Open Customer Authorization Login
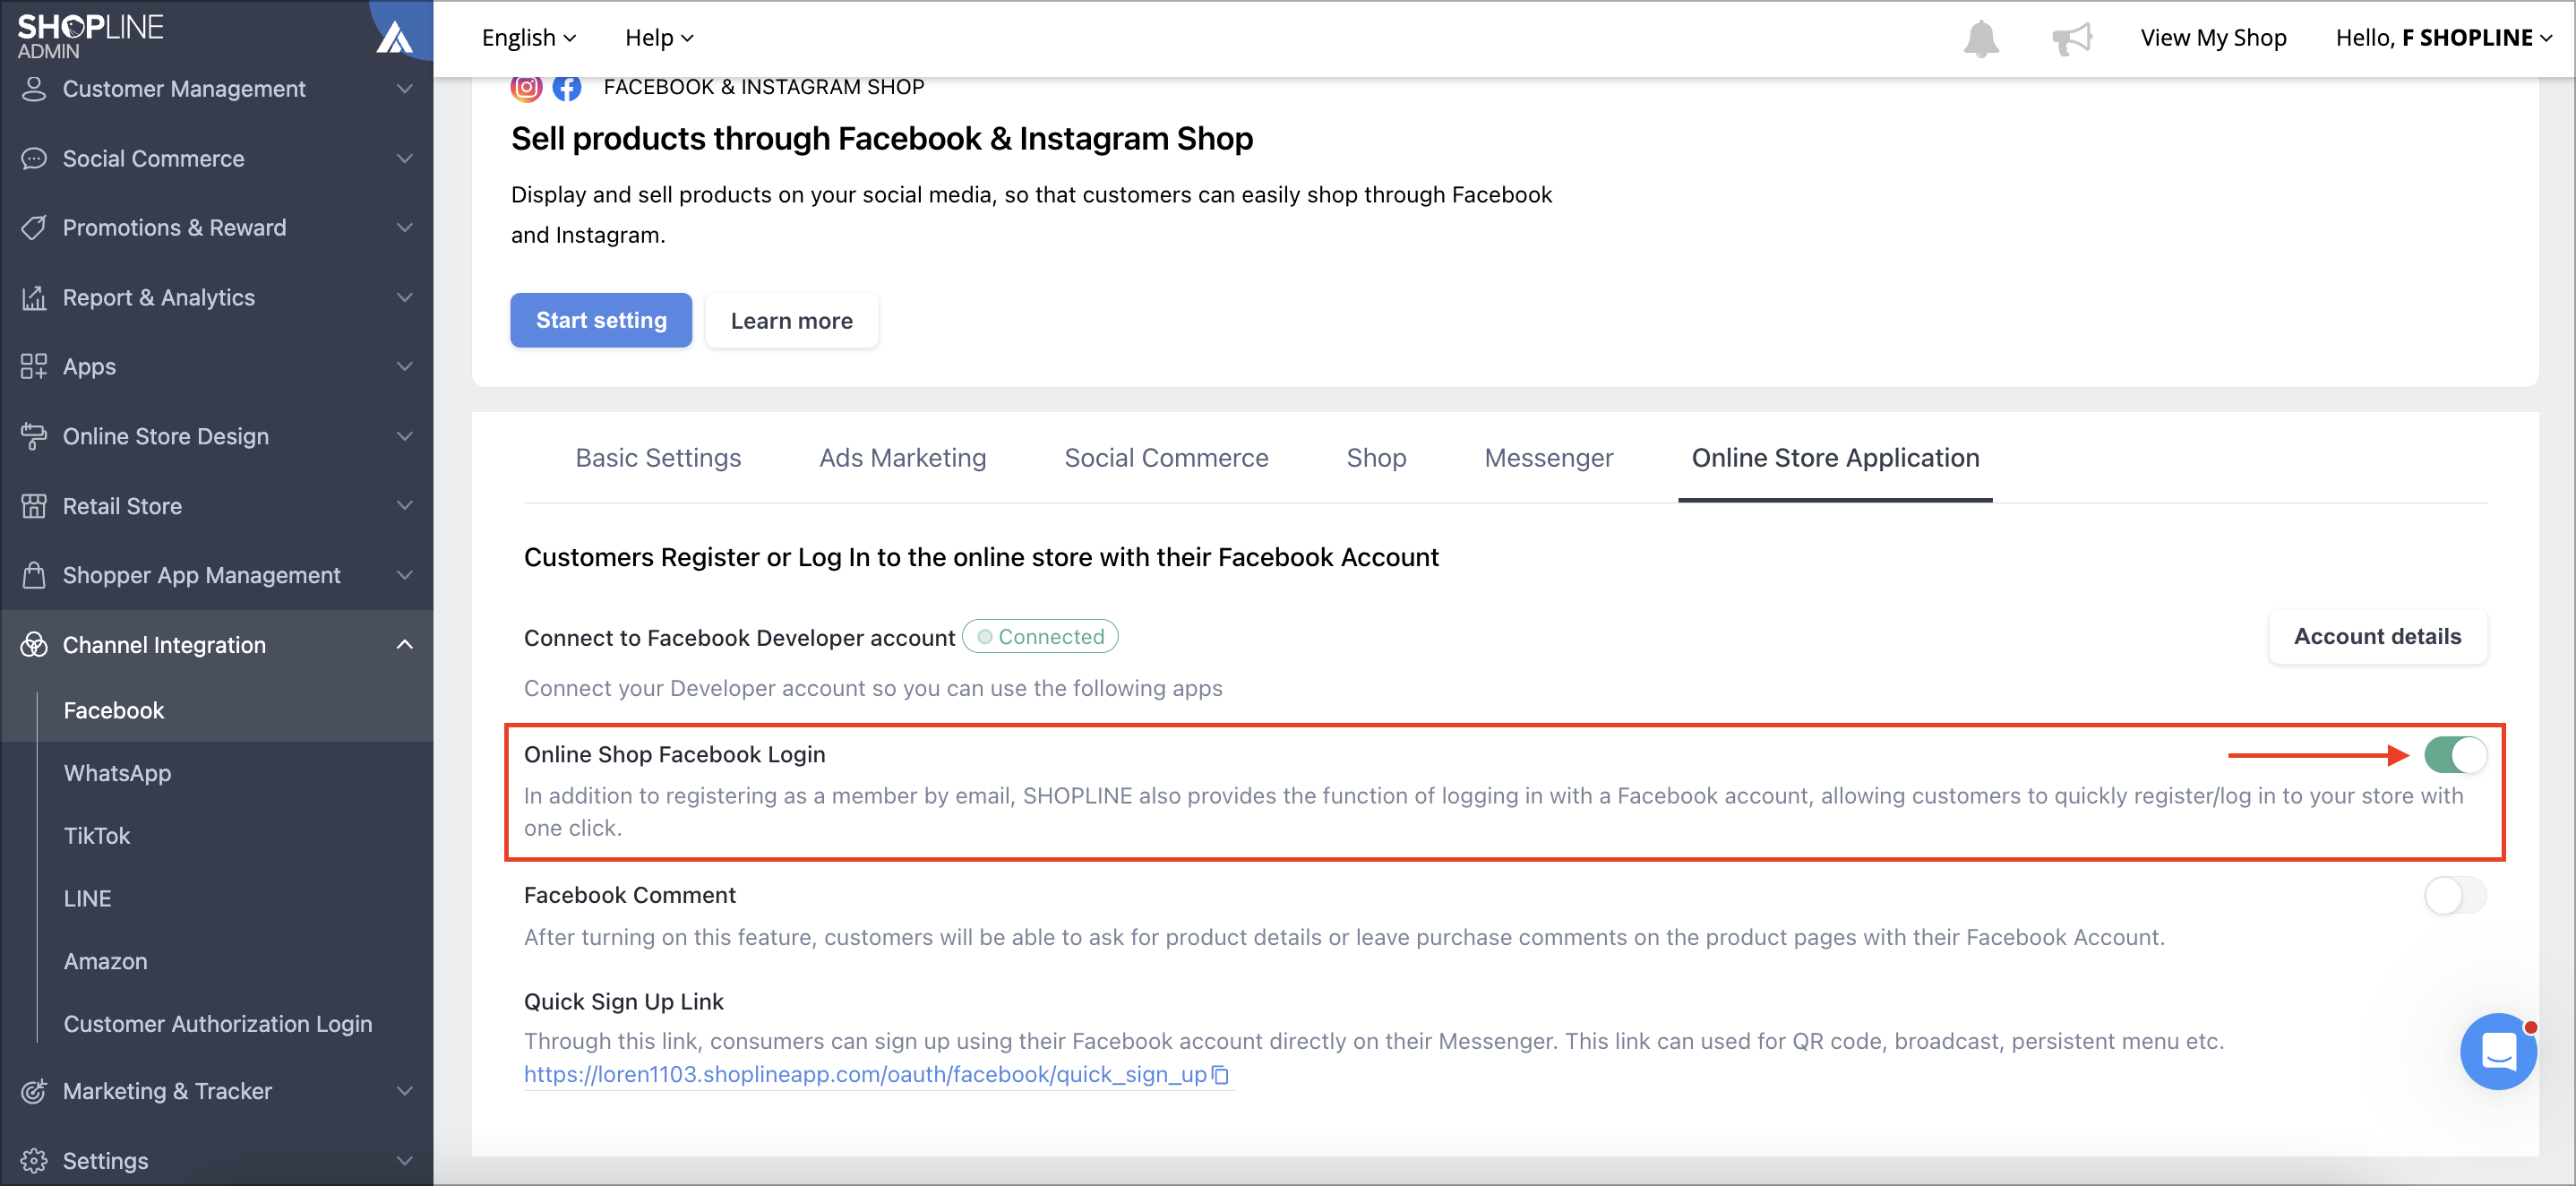 click(x=218, y=1024)
